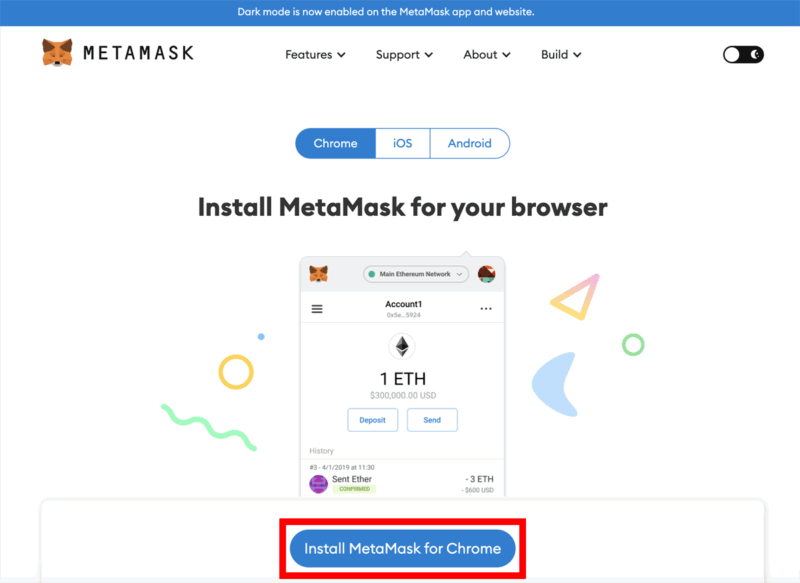Expand the About menu

coord(486,55)
